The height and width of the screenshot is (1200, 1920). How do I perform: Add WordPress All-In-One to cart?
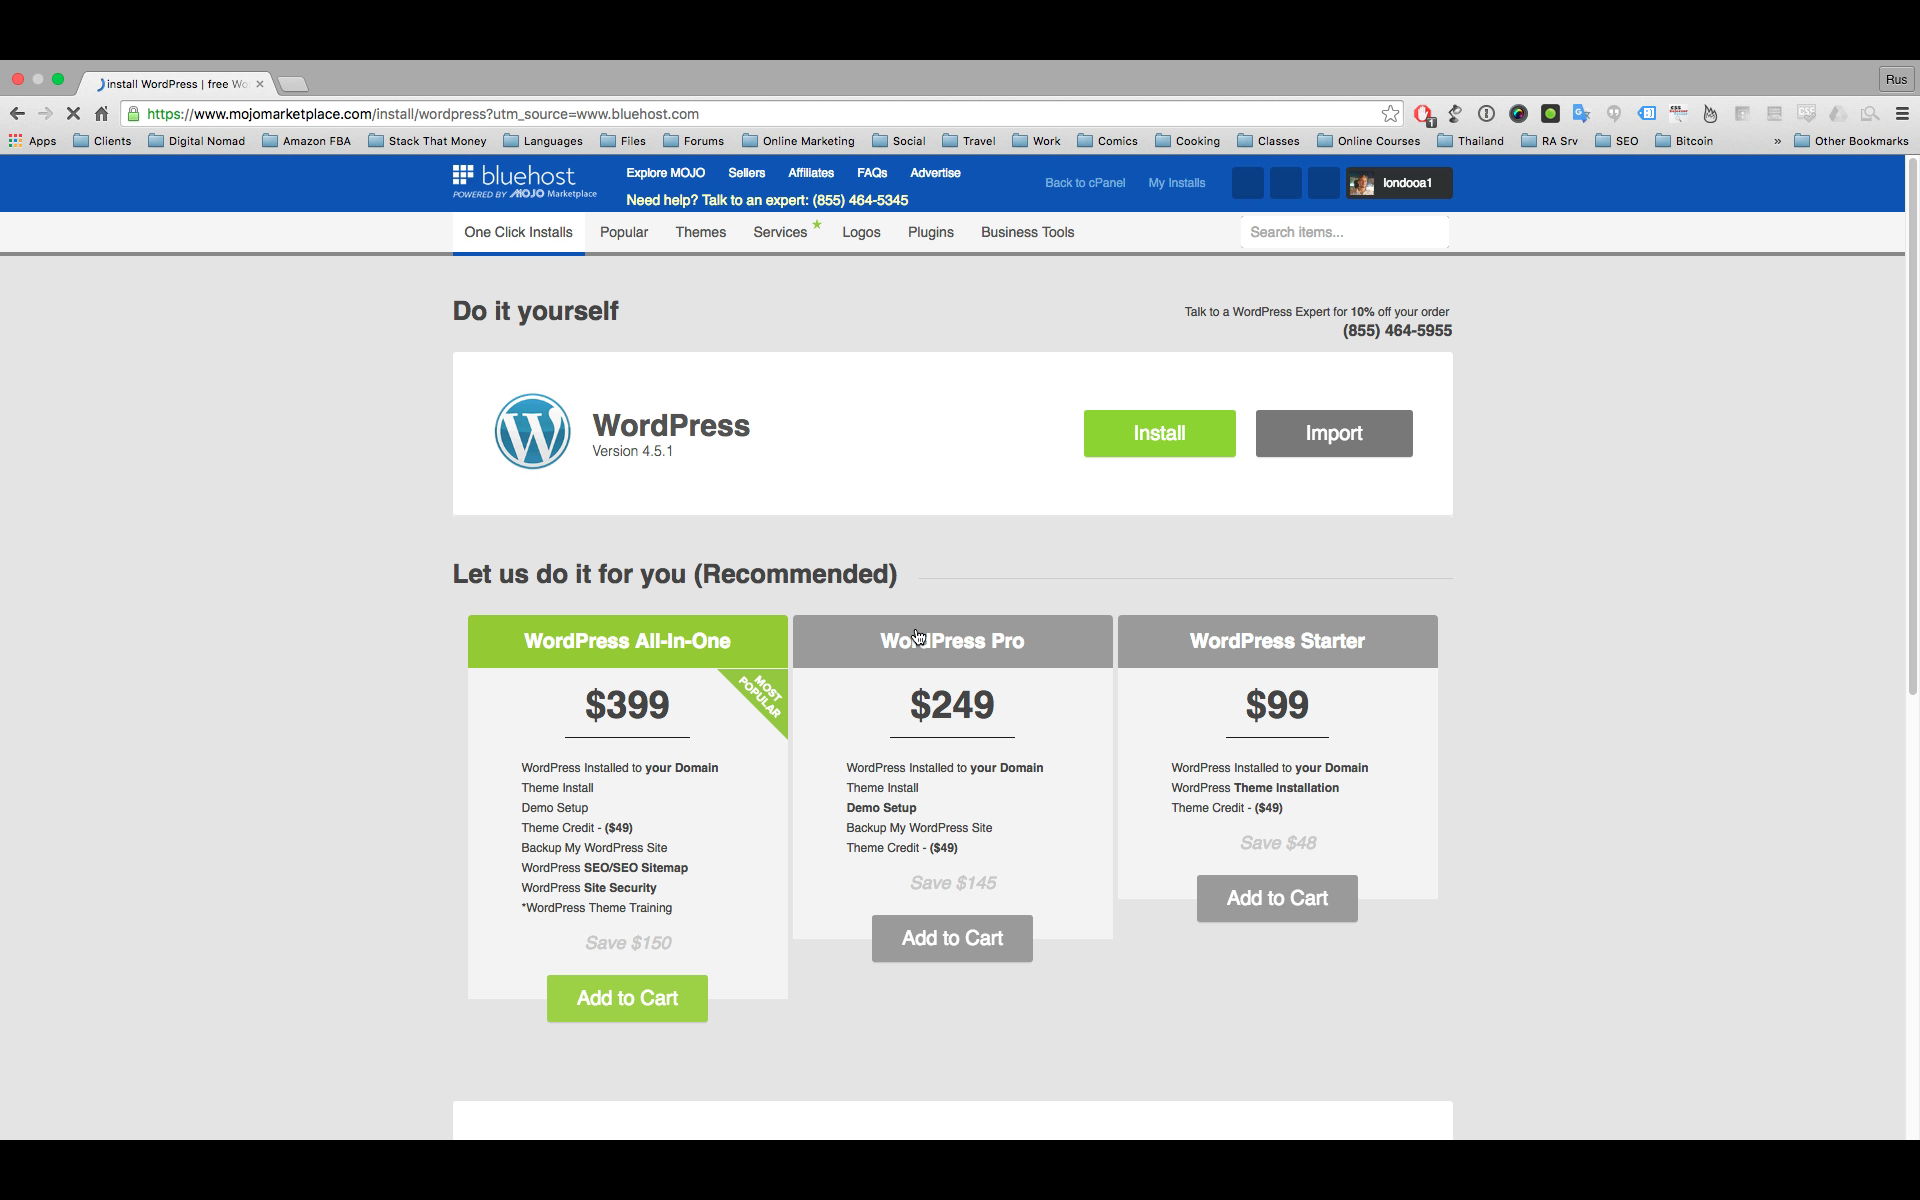click(626, 997)
